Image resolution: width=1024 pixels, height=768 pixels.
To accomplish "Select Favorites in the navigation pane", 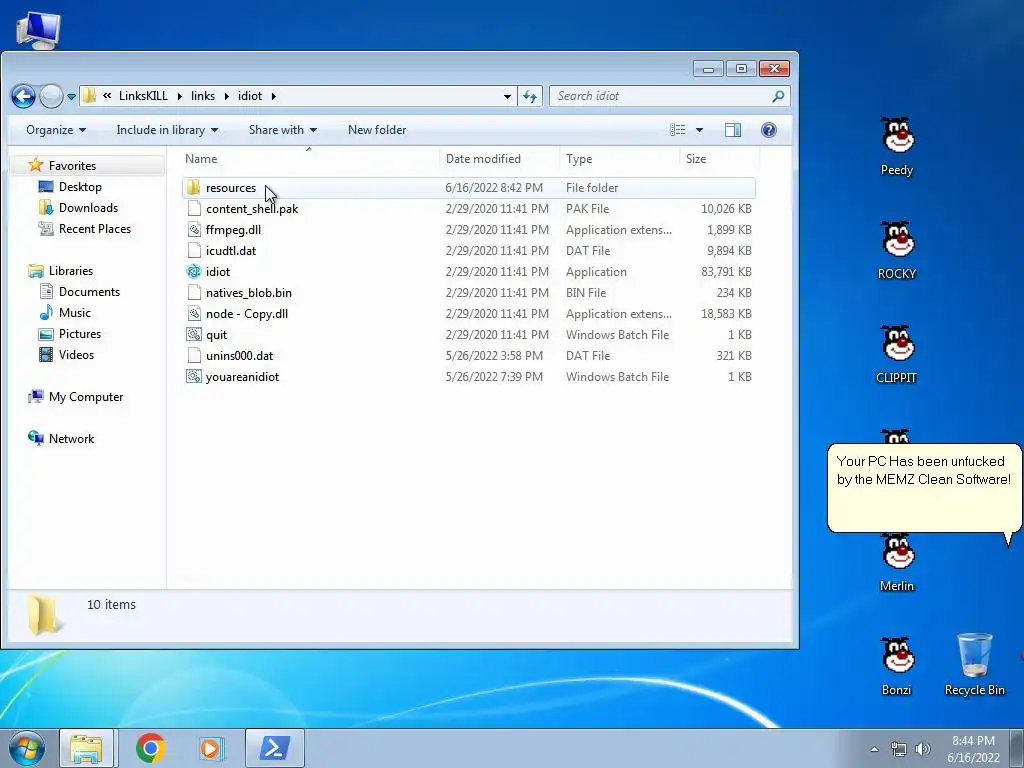I will pyautogui.click(x=72, y=166).
